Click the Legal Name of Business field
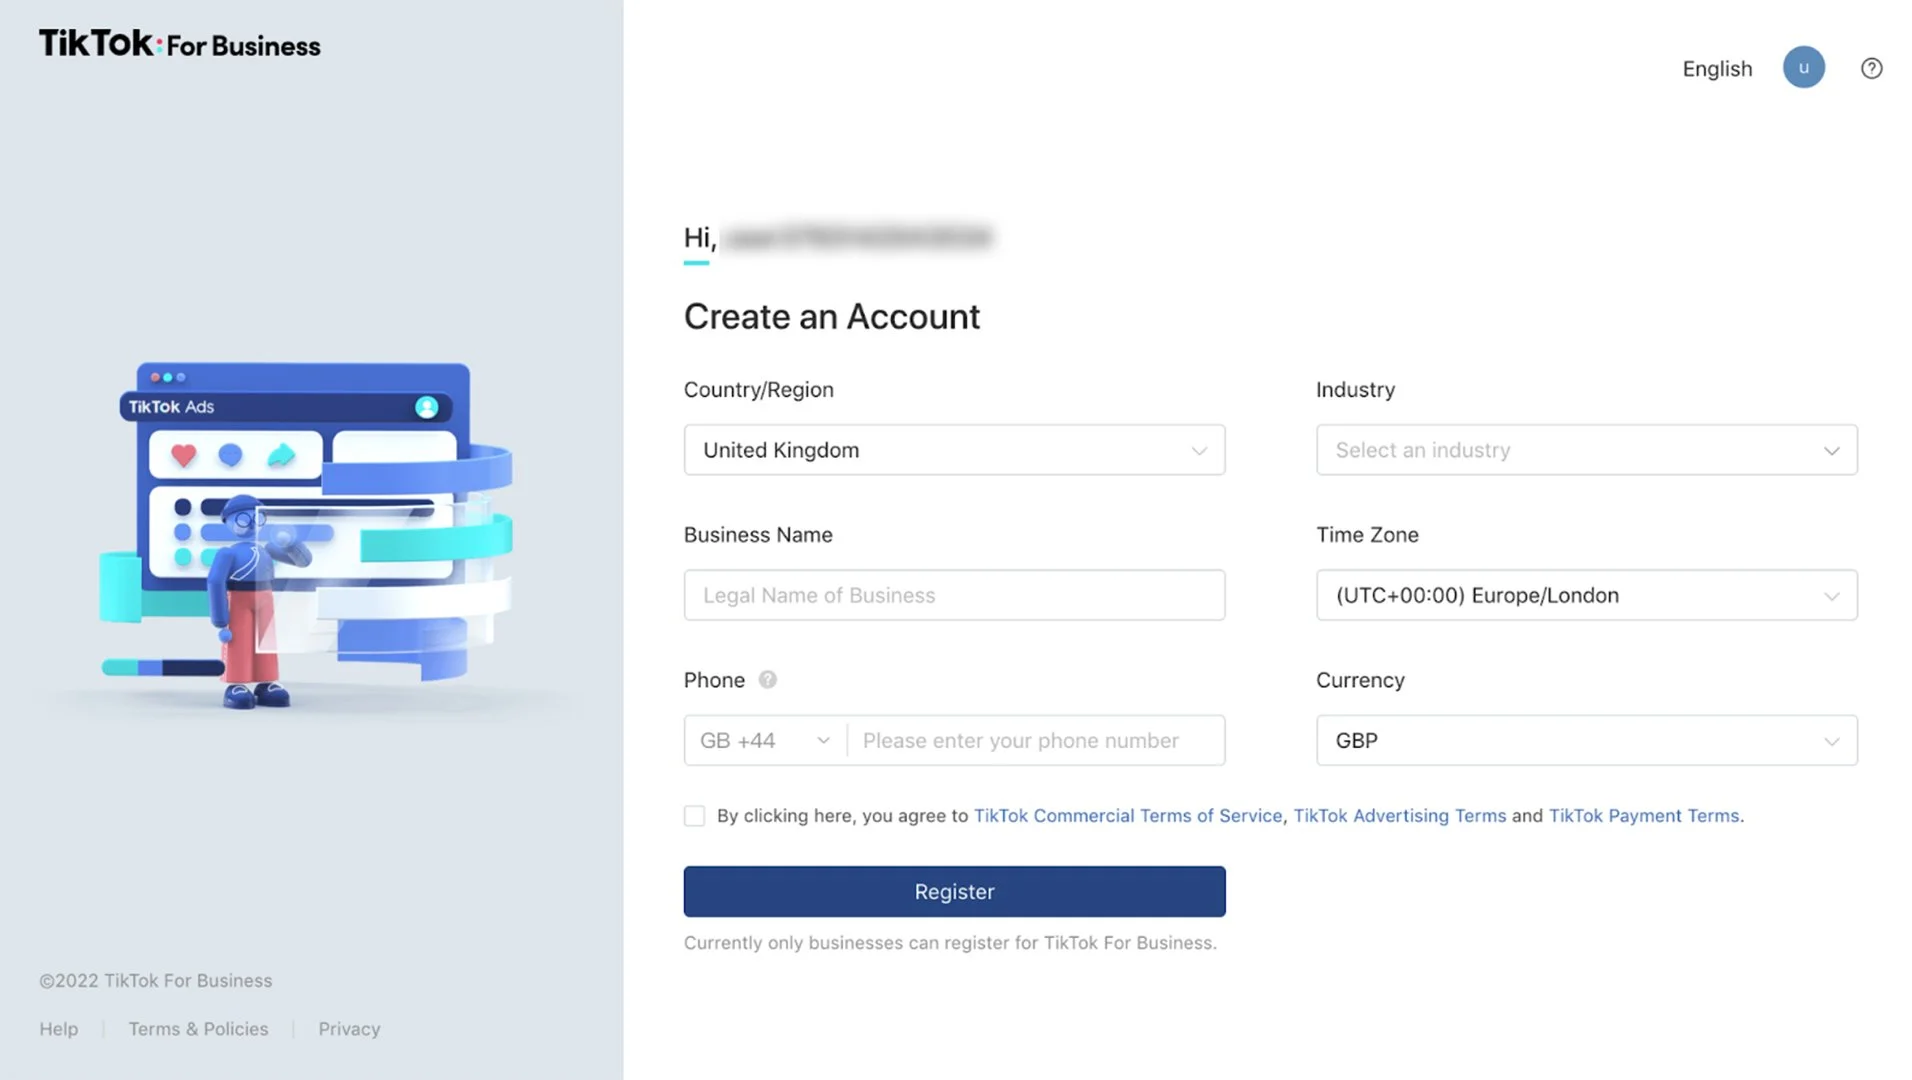The image size is (1912, 1080). pos(954,595)
